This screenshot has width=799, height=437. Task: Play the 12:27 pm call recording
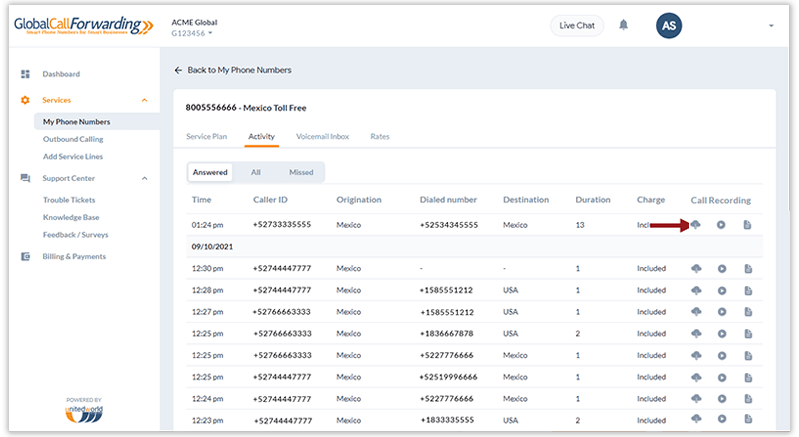click(722, 312)
